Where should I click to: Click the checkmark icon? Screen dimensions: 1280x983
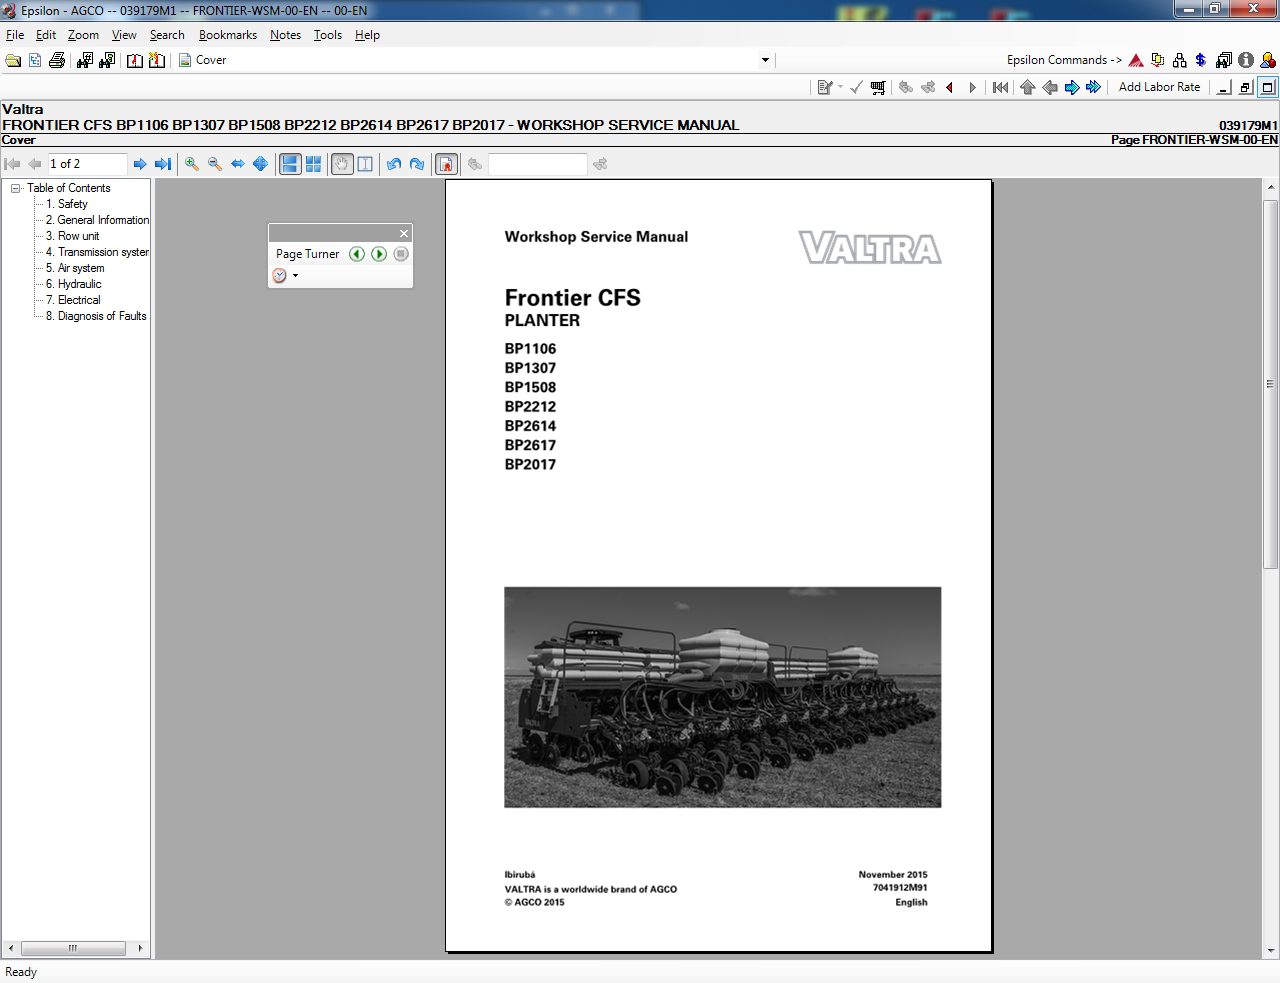[856, 87]
